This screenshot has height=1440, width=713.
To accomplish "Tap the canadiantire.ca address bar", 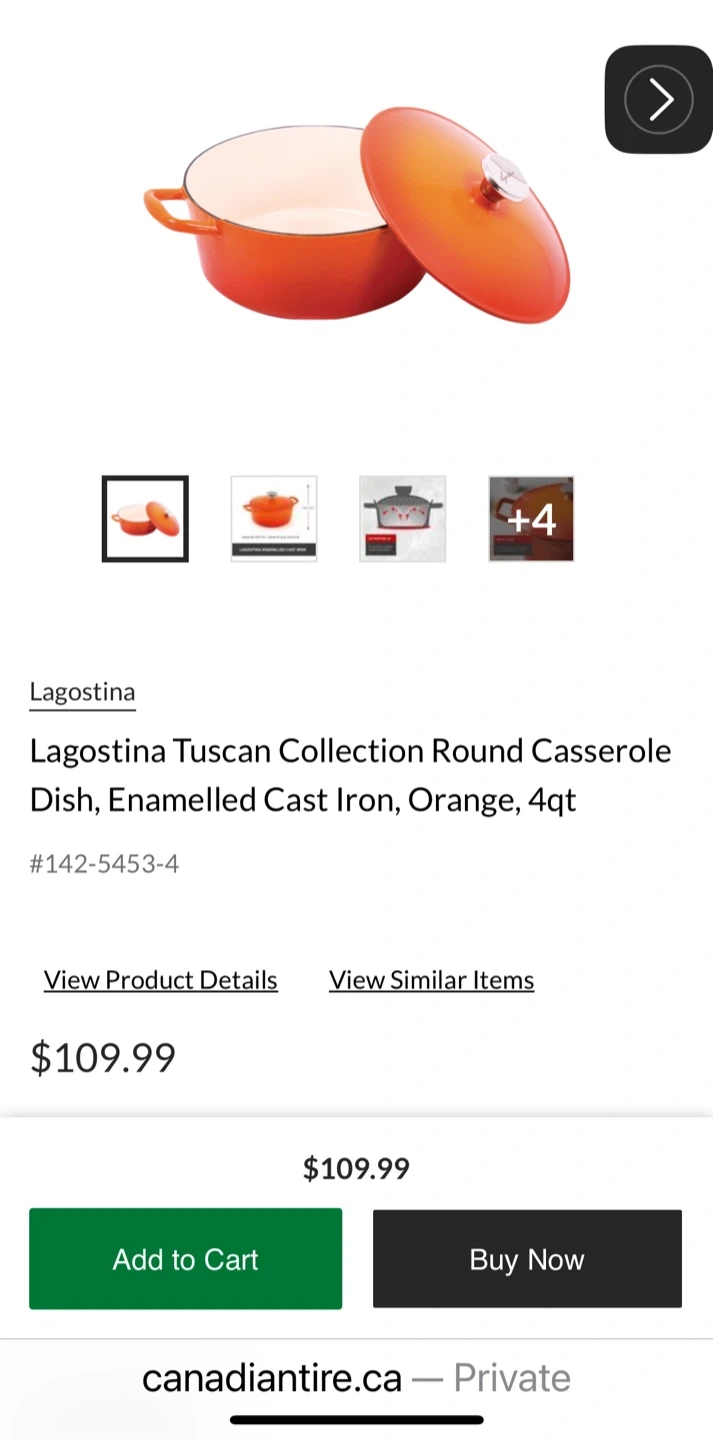I will tap(272, 1378).
